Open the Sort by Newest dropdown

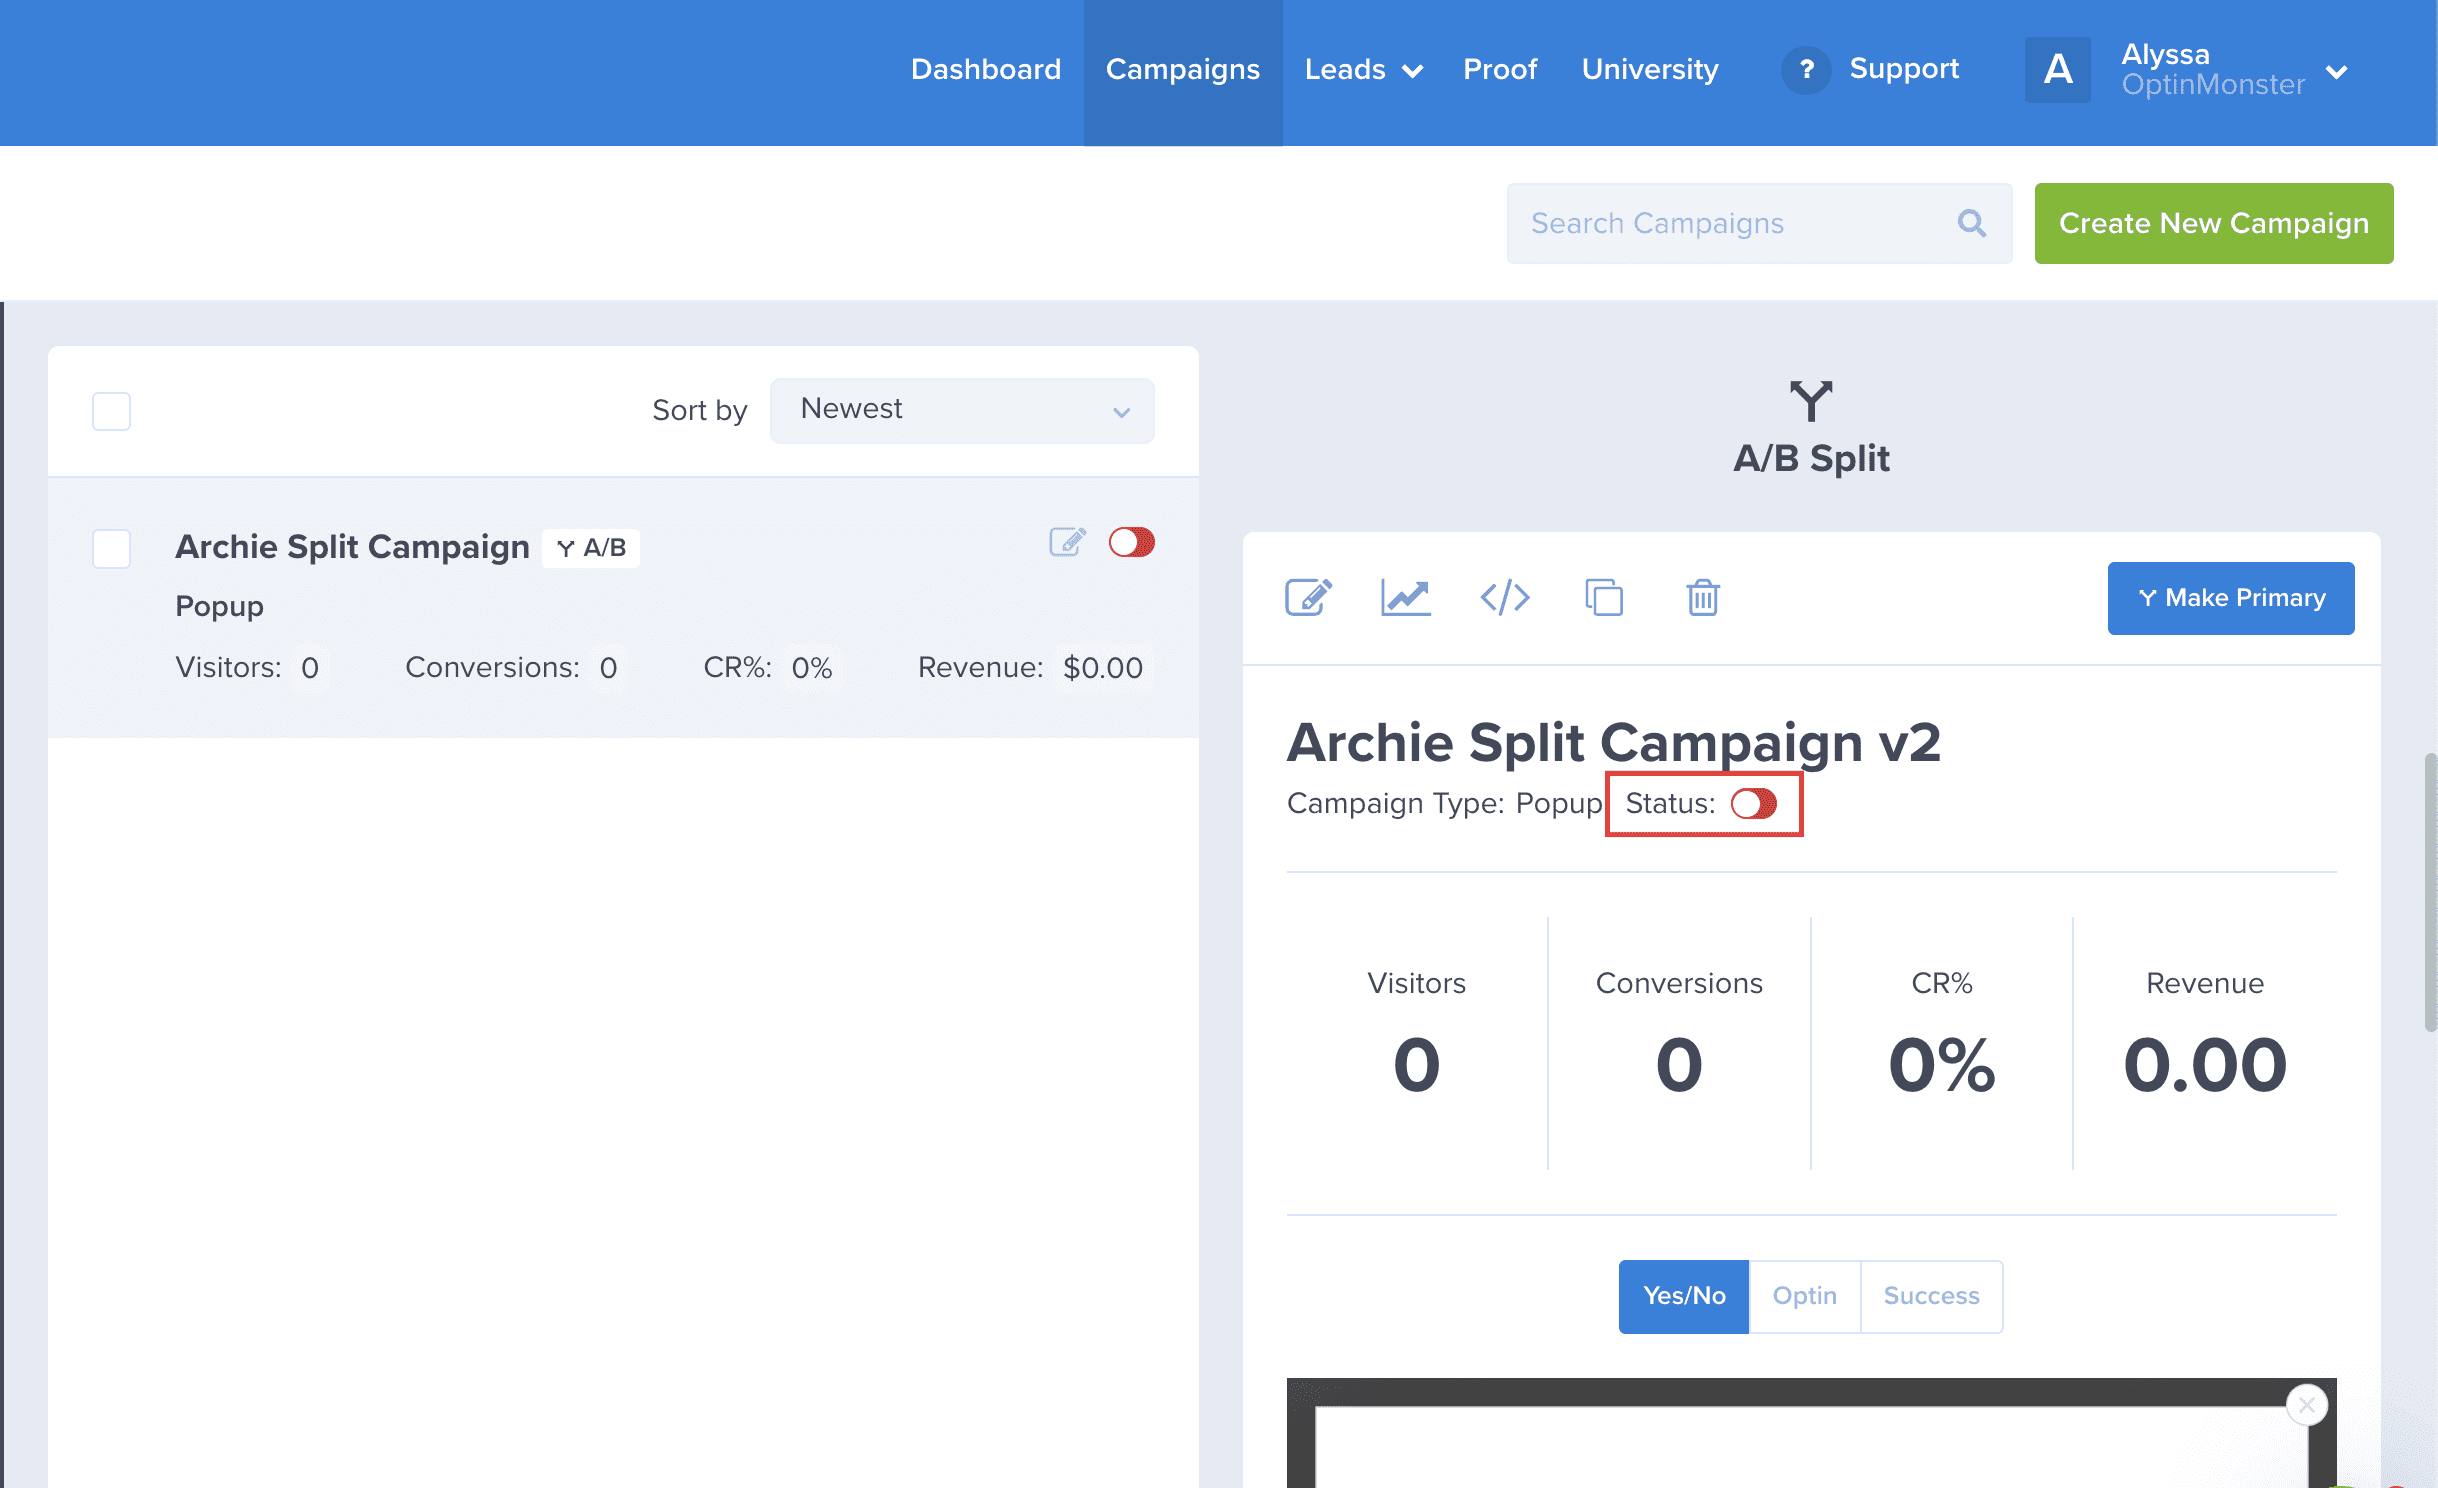coord(961,410)
